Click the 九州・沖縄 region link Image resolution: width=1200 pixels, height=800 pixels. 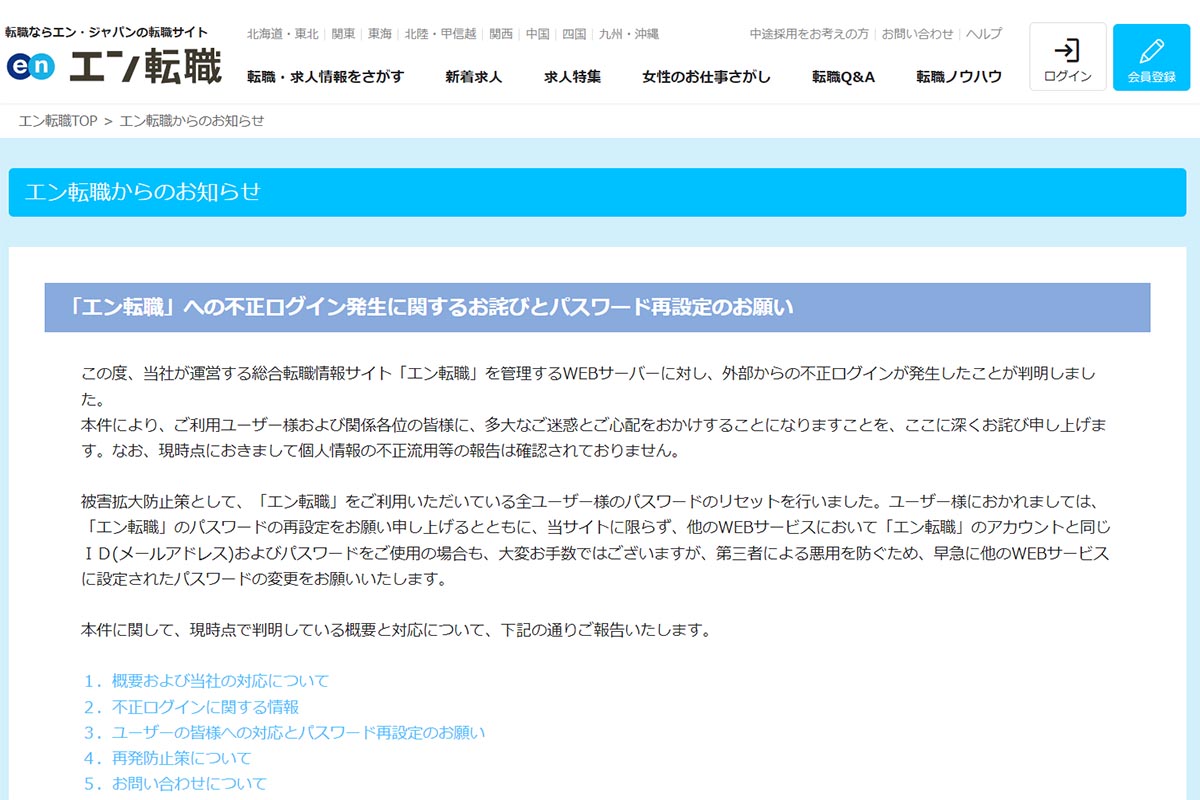[630, 33]
